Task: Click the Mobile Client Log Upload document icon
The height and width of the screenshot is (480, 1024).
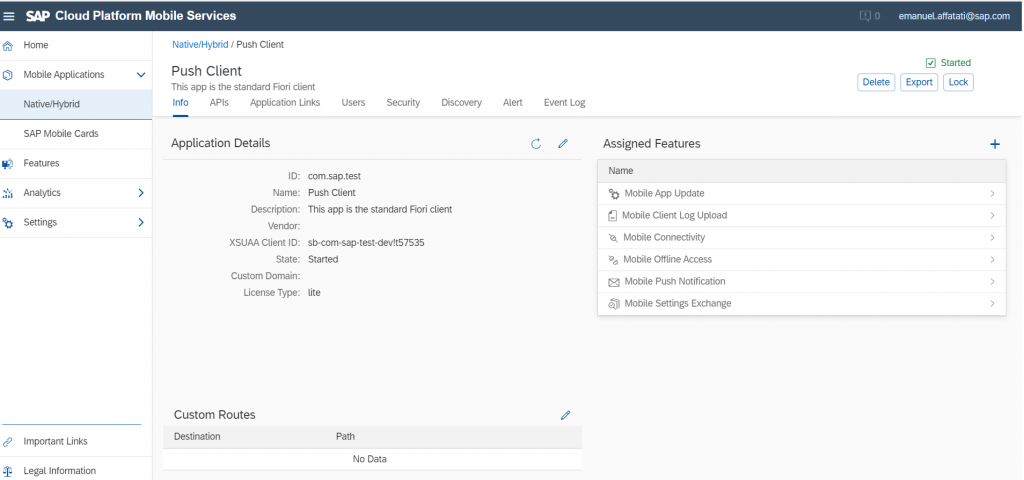Action: coord(613,216)
